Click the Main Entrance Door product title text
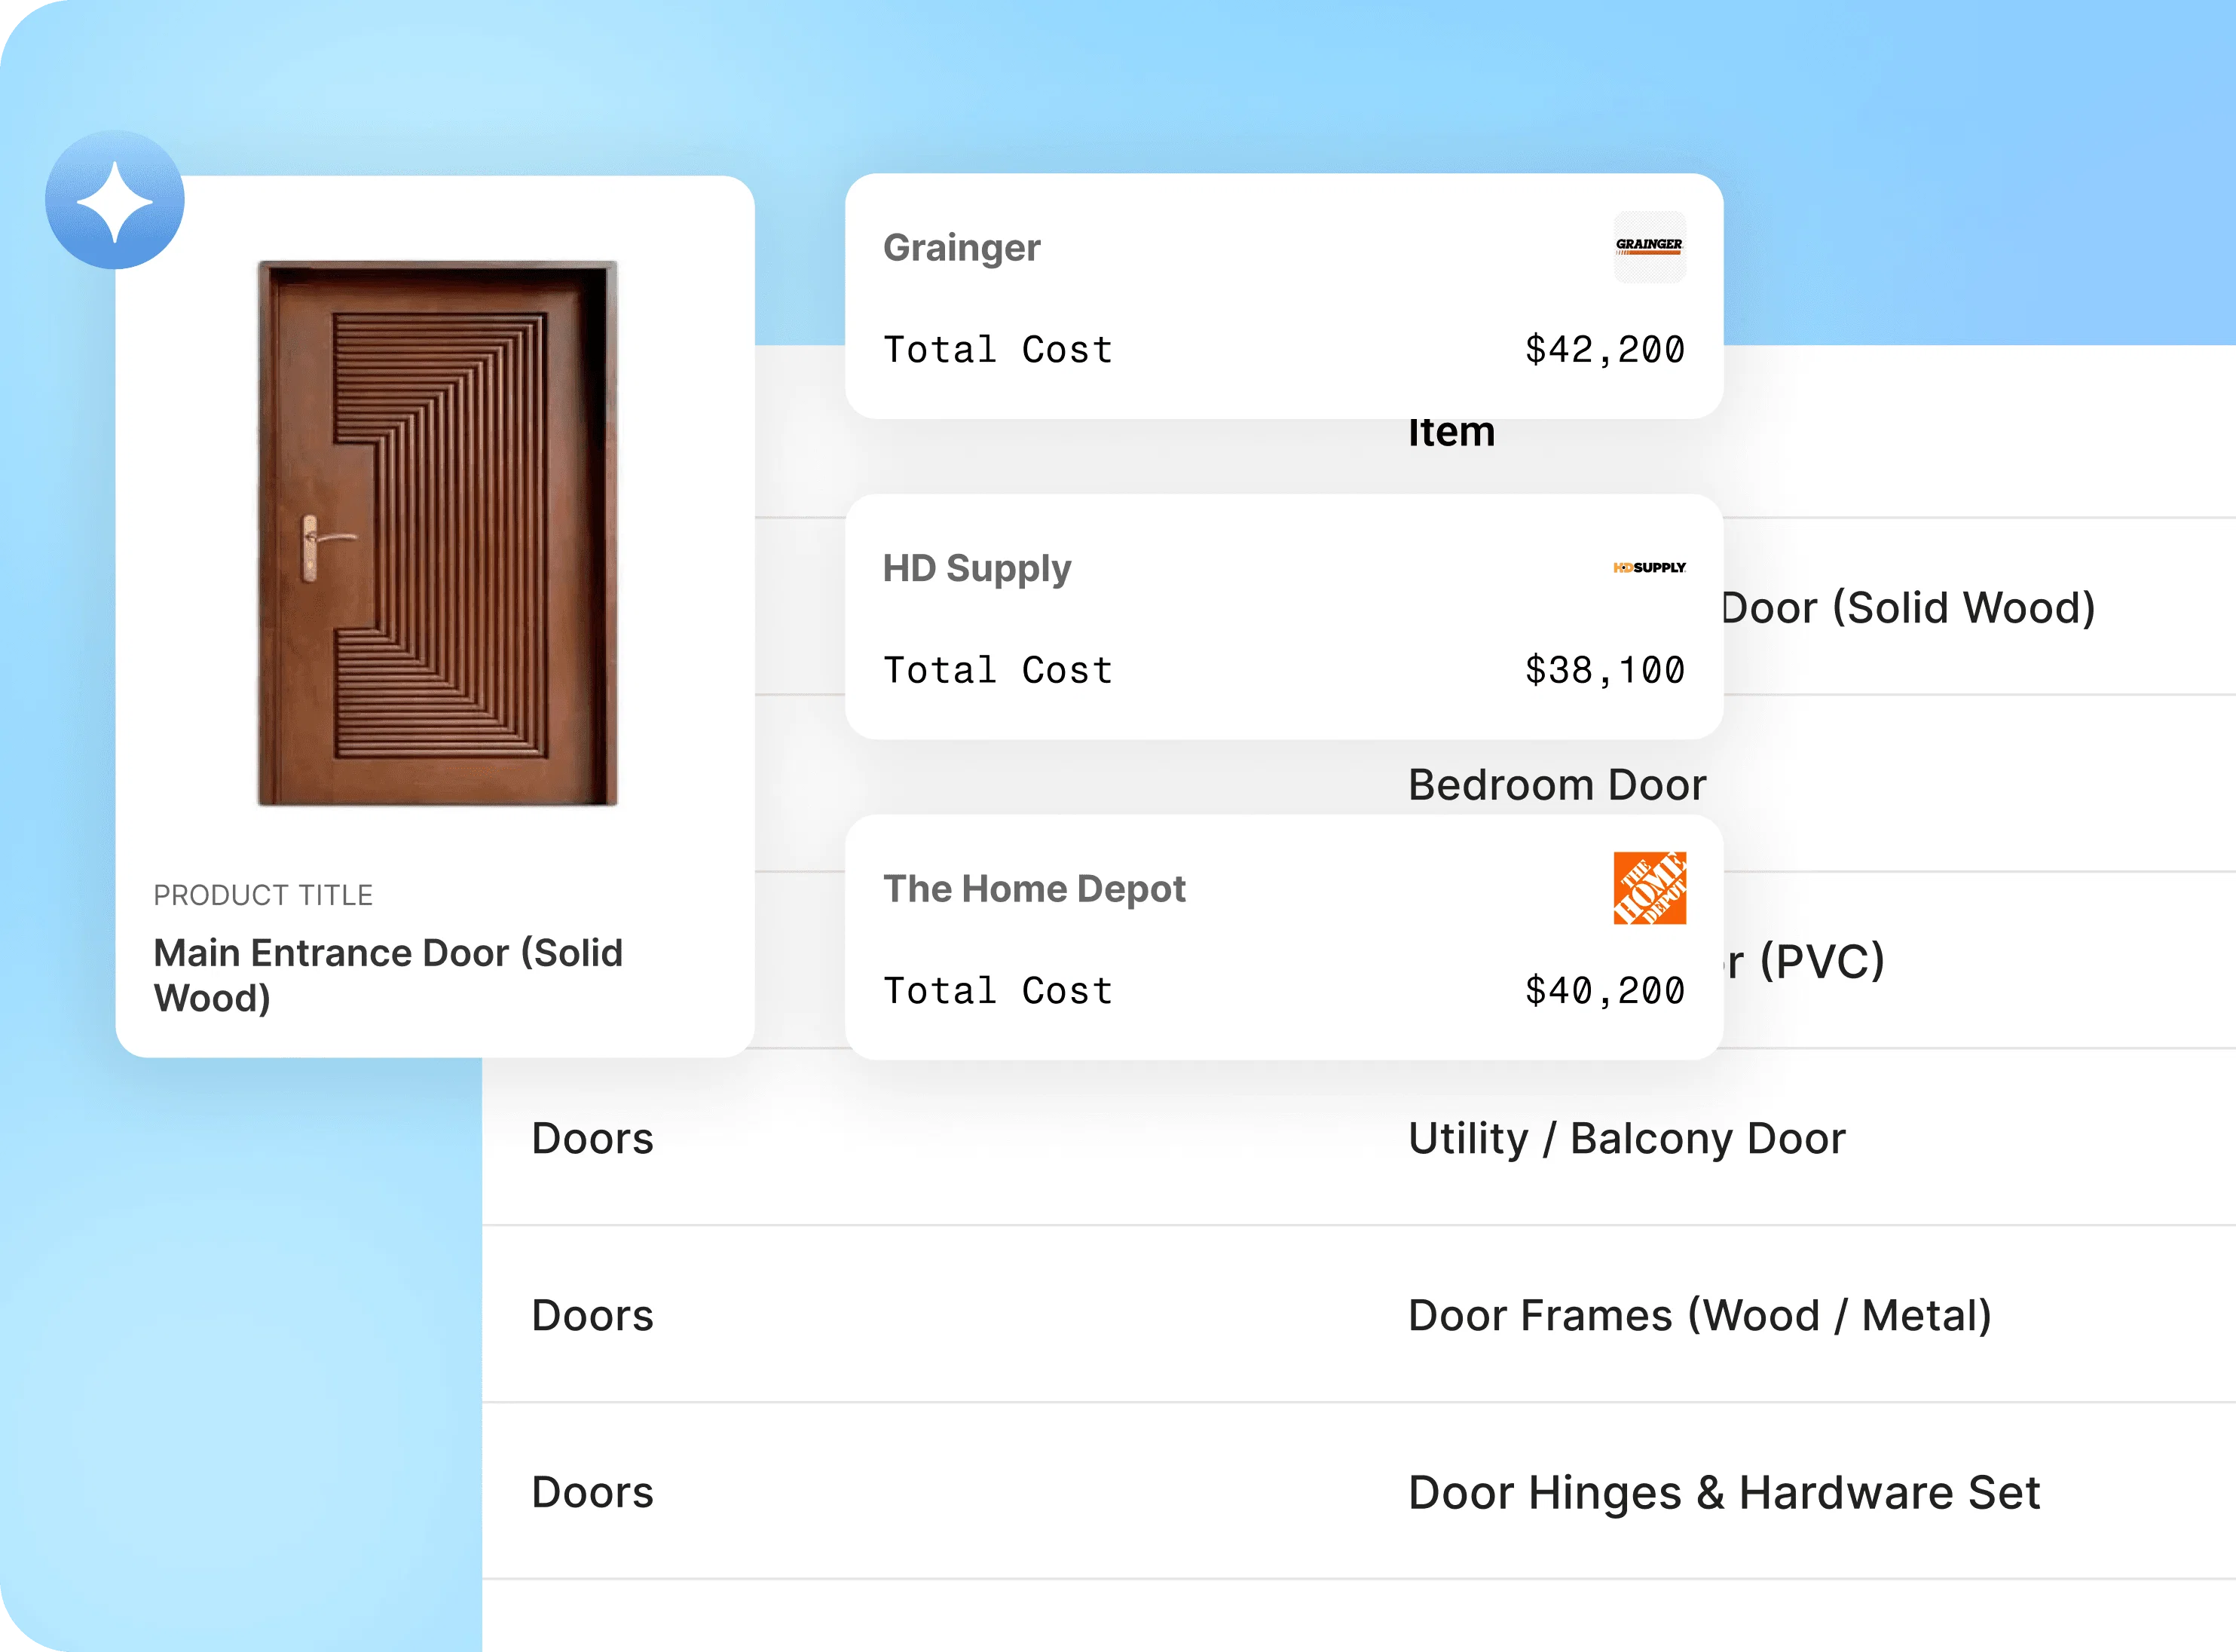 (388, 975)
